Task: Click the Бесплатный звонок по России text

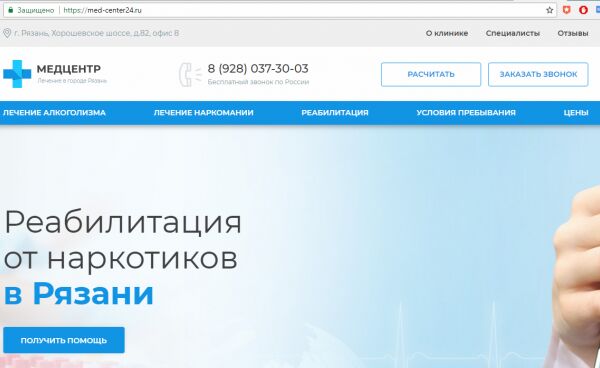Action: point(258,82)
